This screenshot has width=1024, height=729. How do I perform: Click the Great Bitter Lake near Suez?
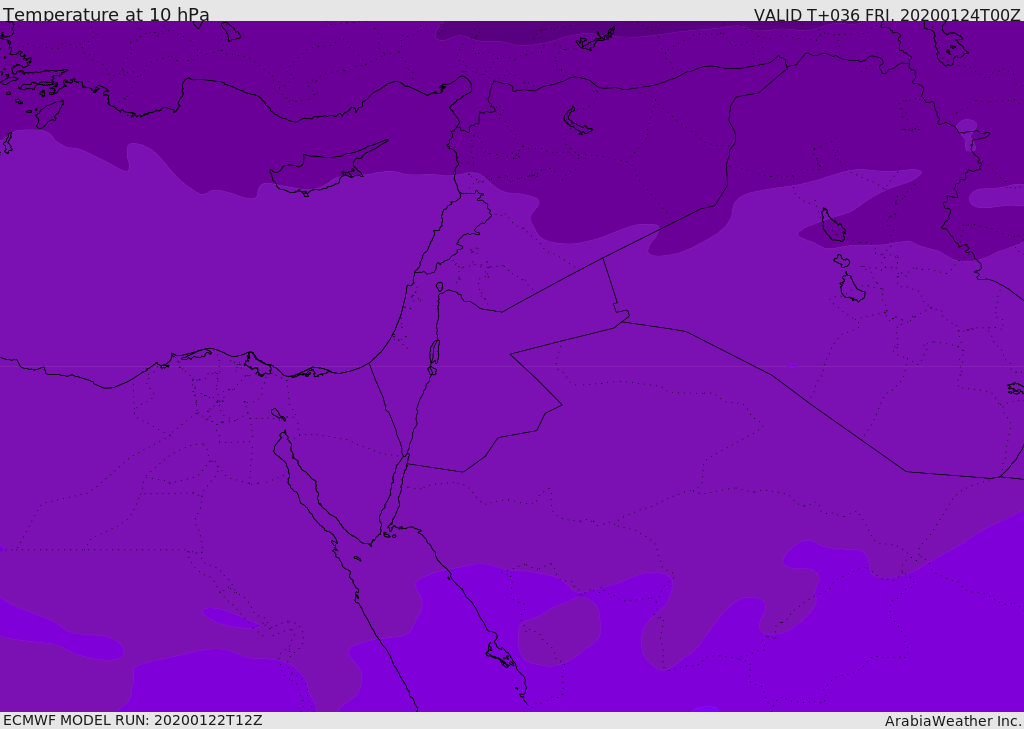coord(278,414)
